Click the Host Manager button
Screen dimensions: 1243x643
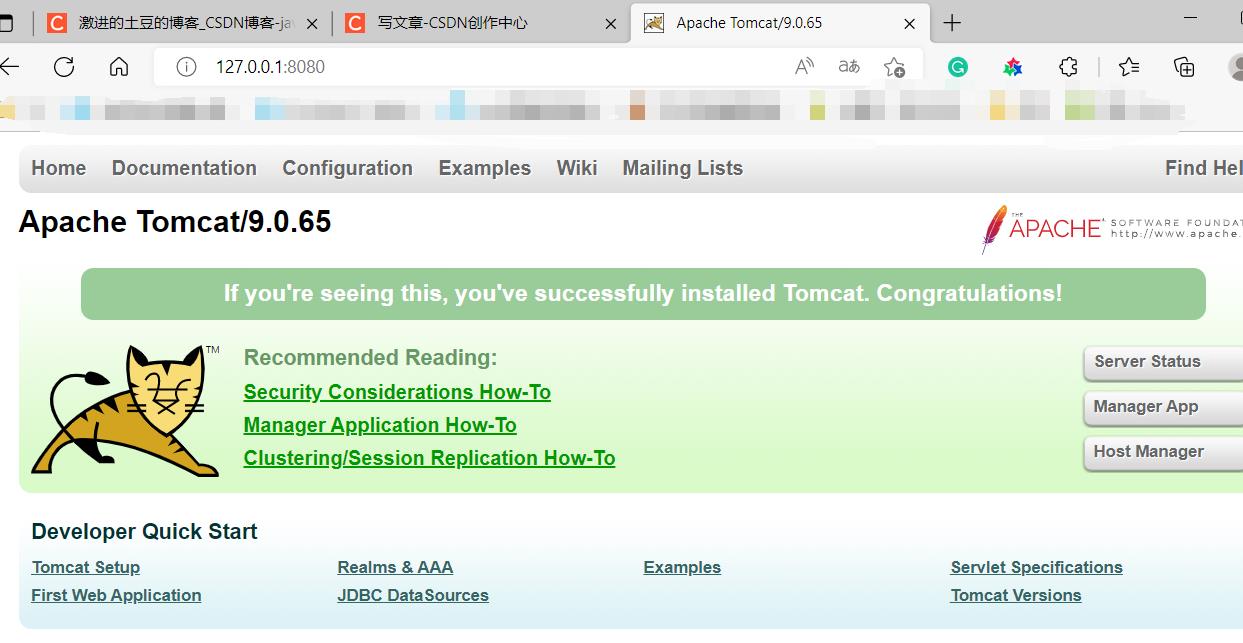[1163, 452]
